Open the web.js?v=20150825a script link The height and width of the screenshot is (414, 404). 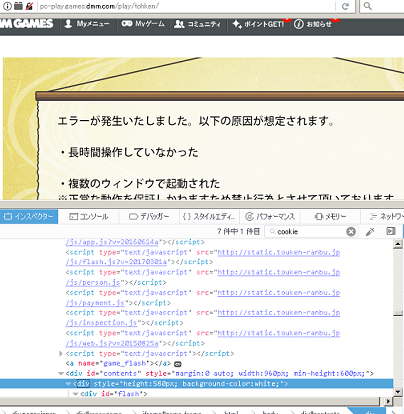pyautogui.click(x=112, y=343)
